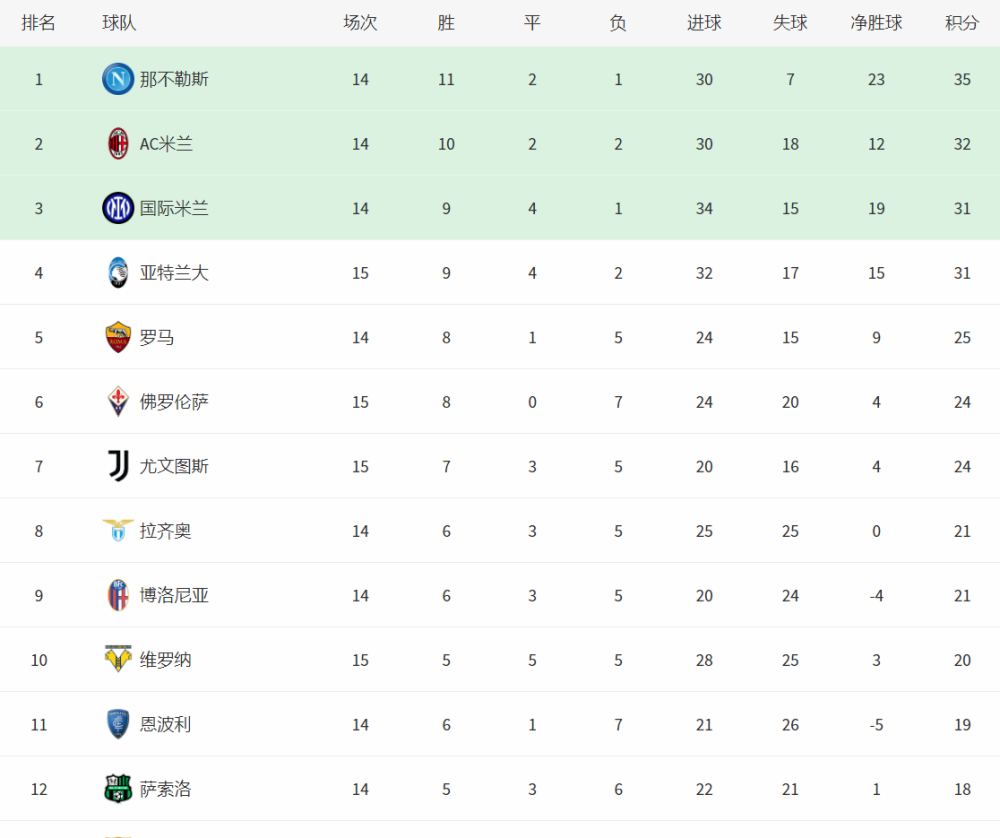Click the Napoli club crest icon
Screen dimensions: 1000x838
[118, 79]
